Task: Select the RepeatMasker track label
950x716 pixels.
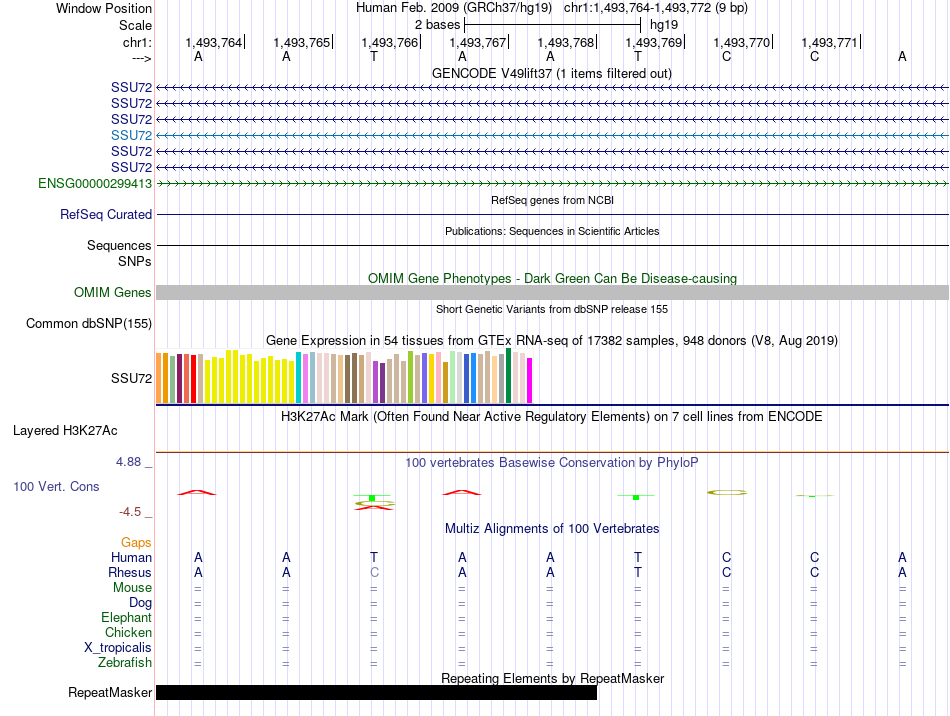Action: 110,693
